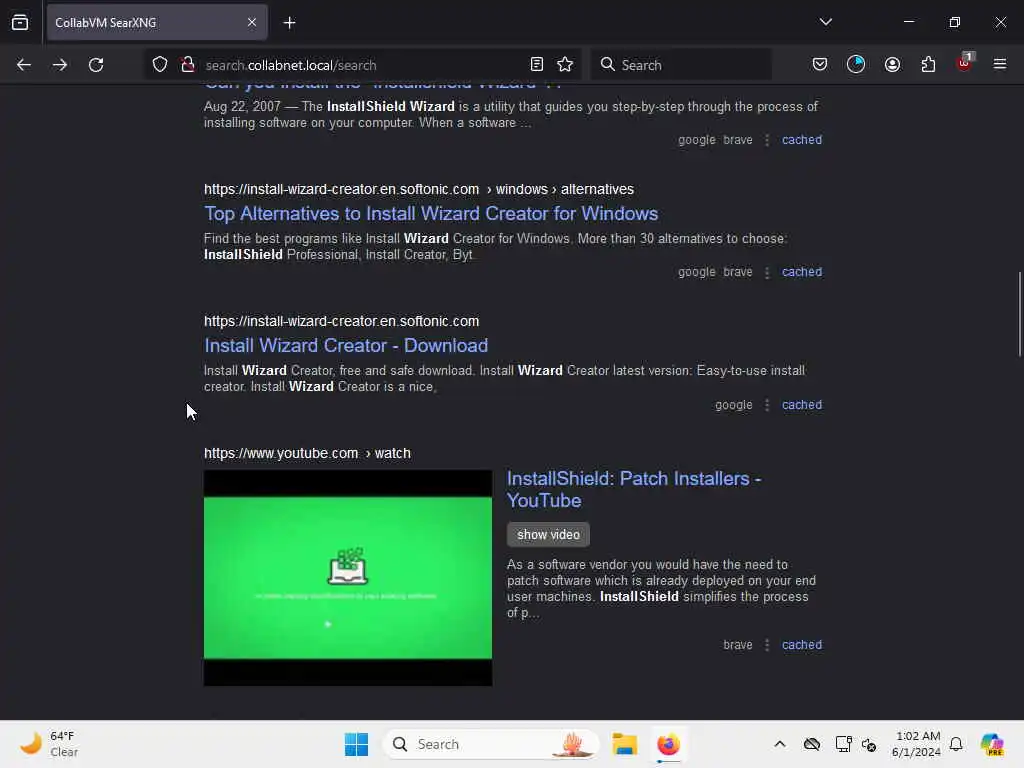The height and width of the screenshot is (768, 1024).
Task: Reload the current page
Action: click(x=96, y=65)
